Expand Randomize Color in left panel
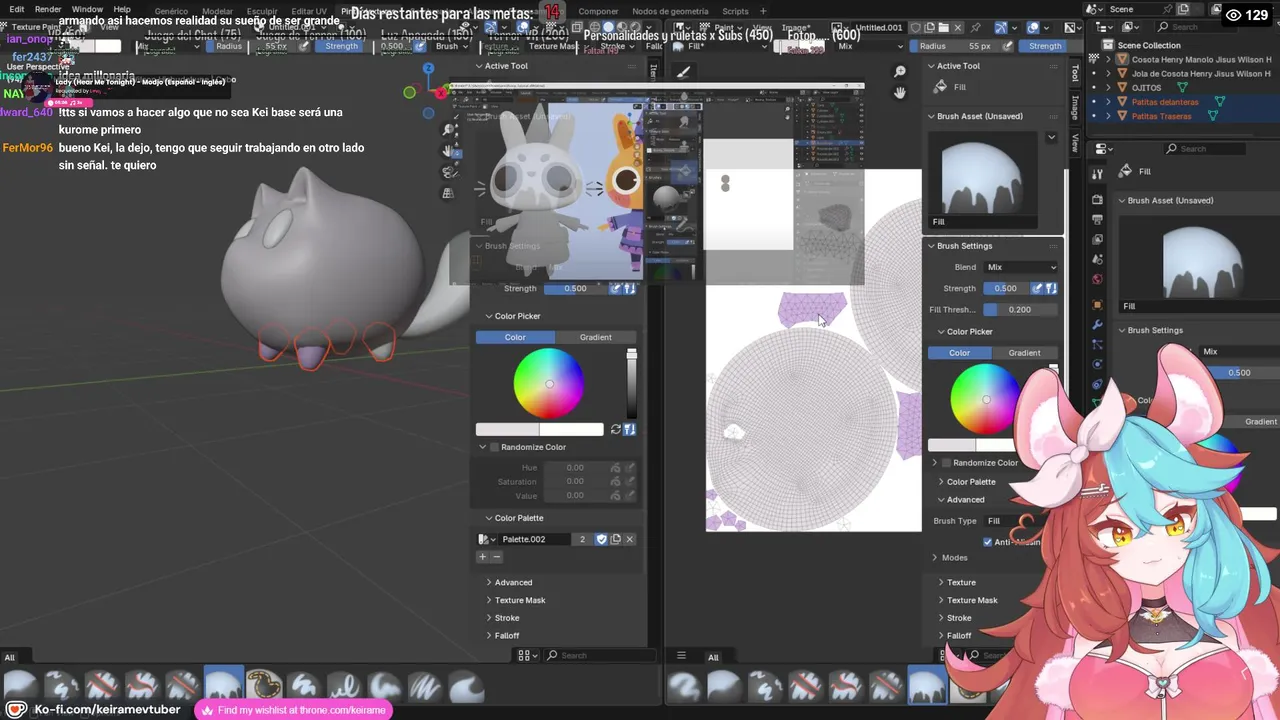The image size is (1280, 720). (x=482, y=447)
